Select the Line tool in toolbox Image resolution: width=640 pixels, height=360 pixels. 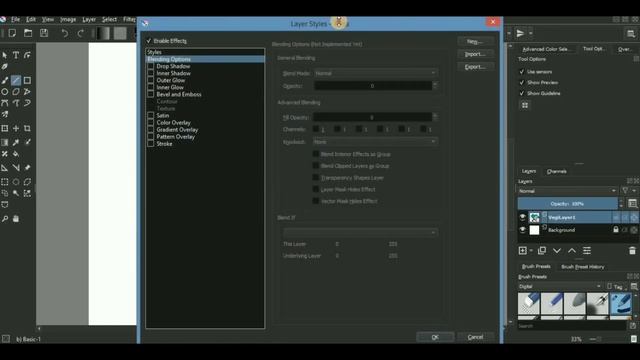point(16,80)
